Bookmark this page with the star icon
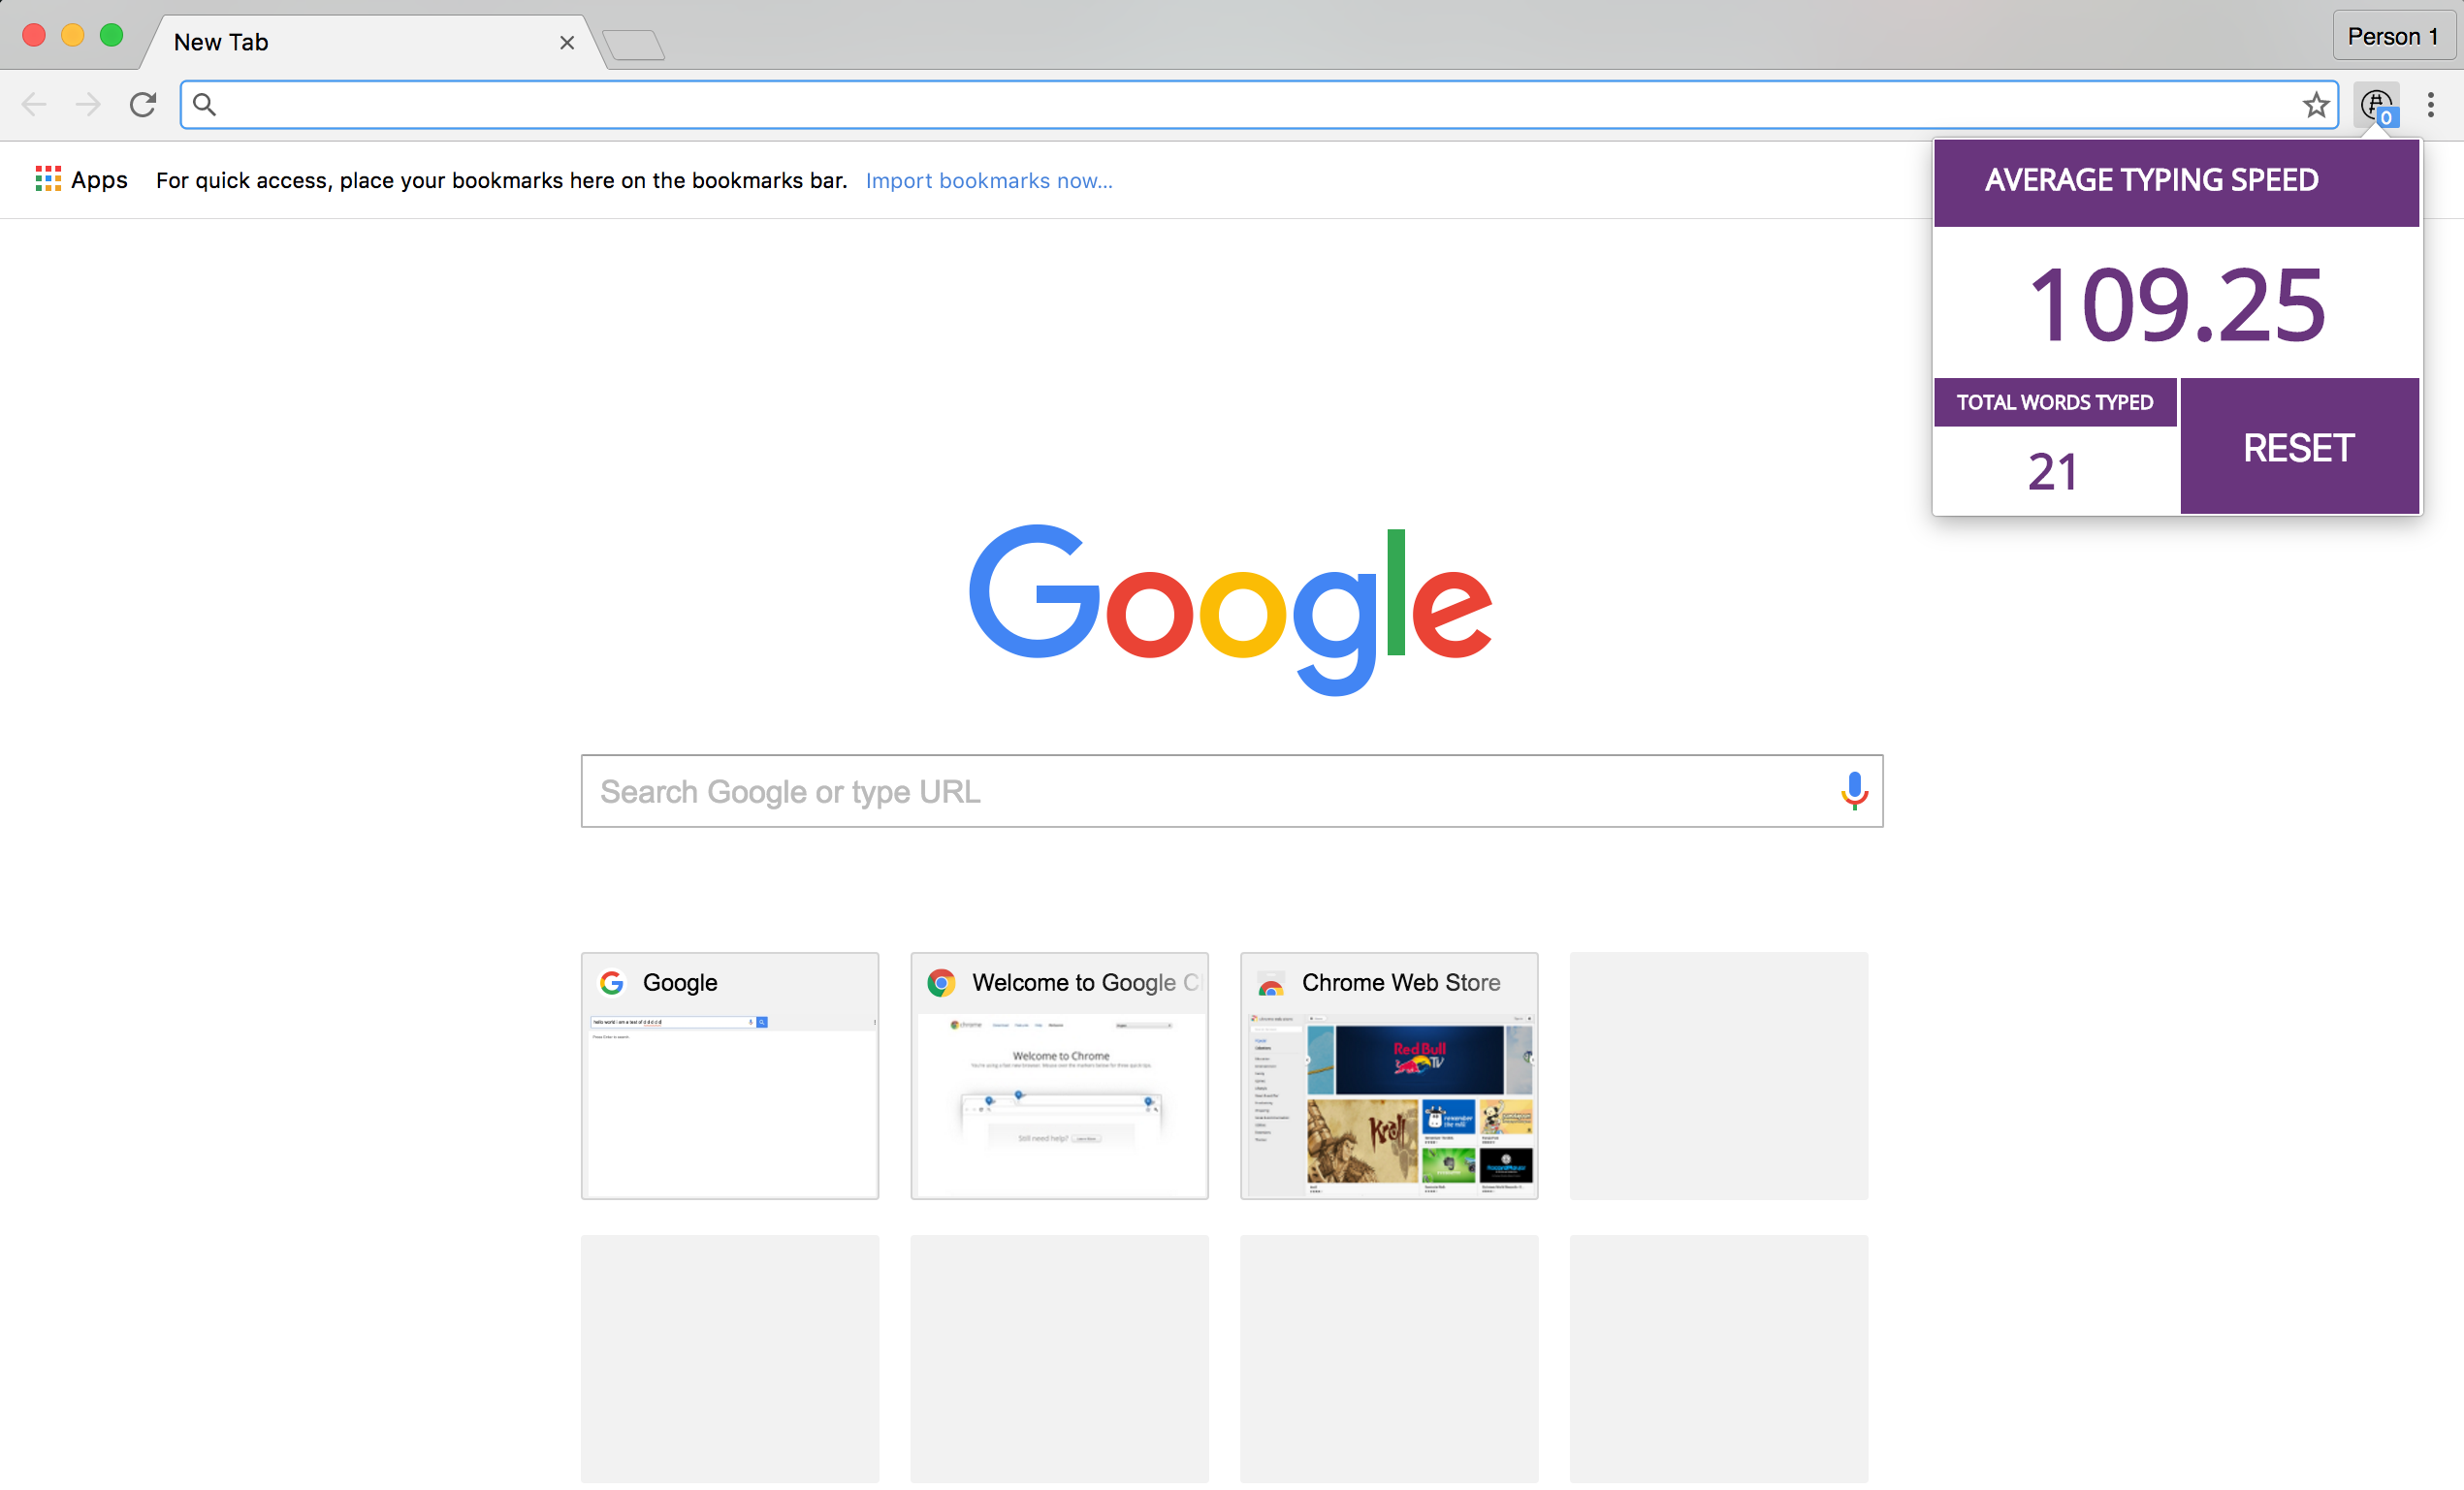 tap(2315, 105)
